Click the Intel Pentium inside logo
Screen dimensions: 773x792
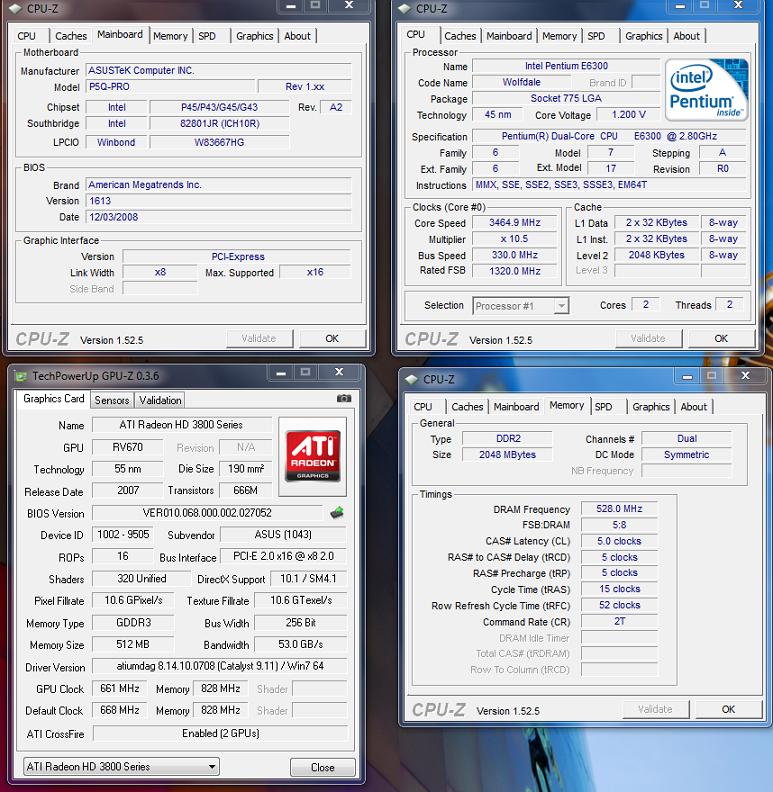706,89
